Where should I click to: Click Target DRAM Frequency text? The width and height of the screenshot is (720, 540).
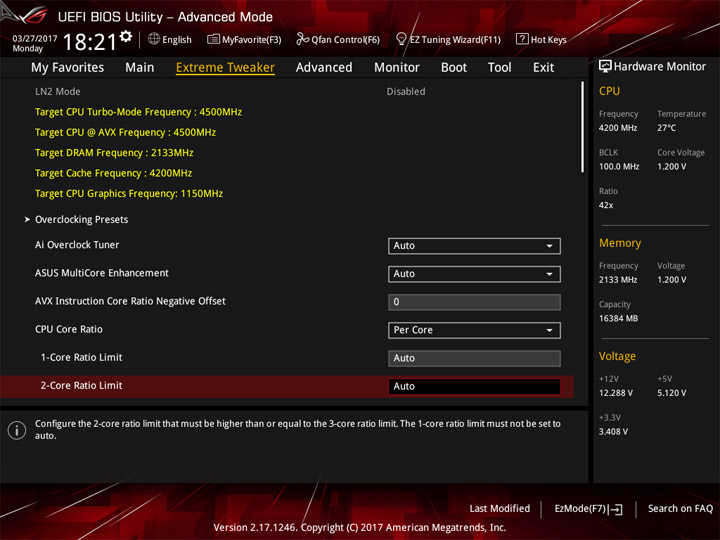tap(114, 153)
